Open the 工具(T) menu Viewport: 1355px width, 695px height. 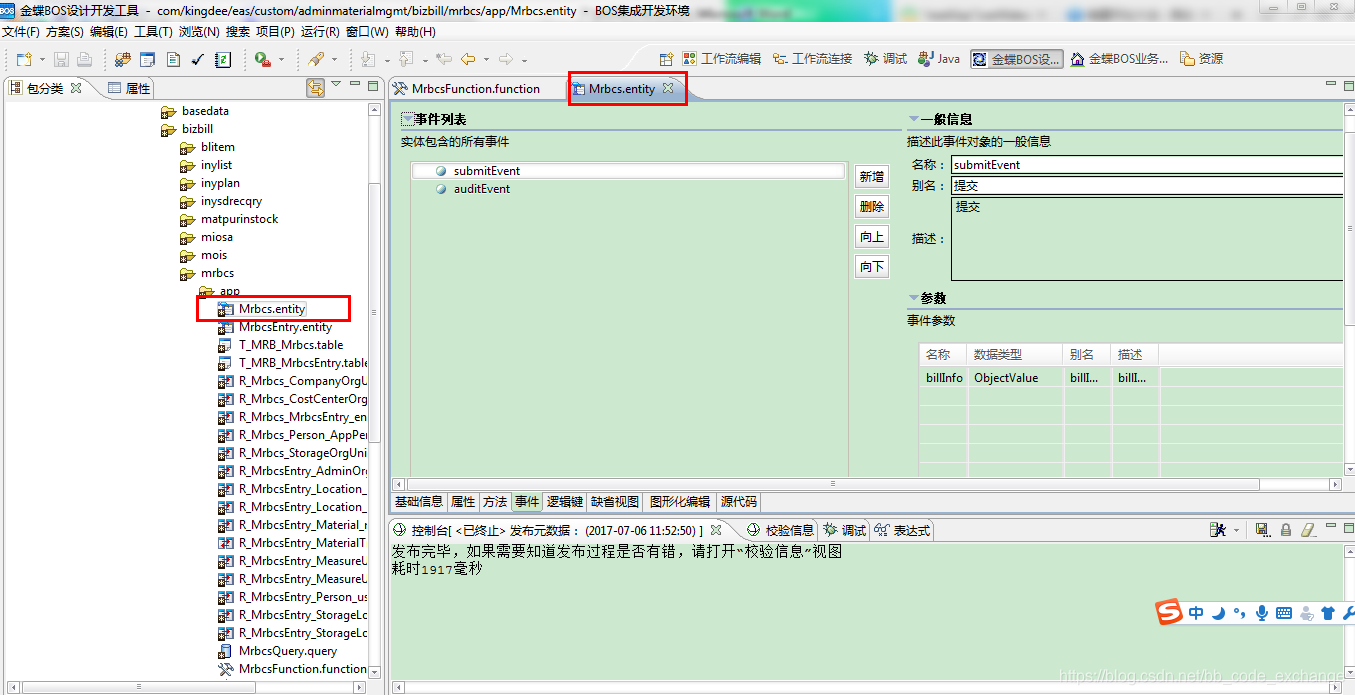(x=153, y=32)
